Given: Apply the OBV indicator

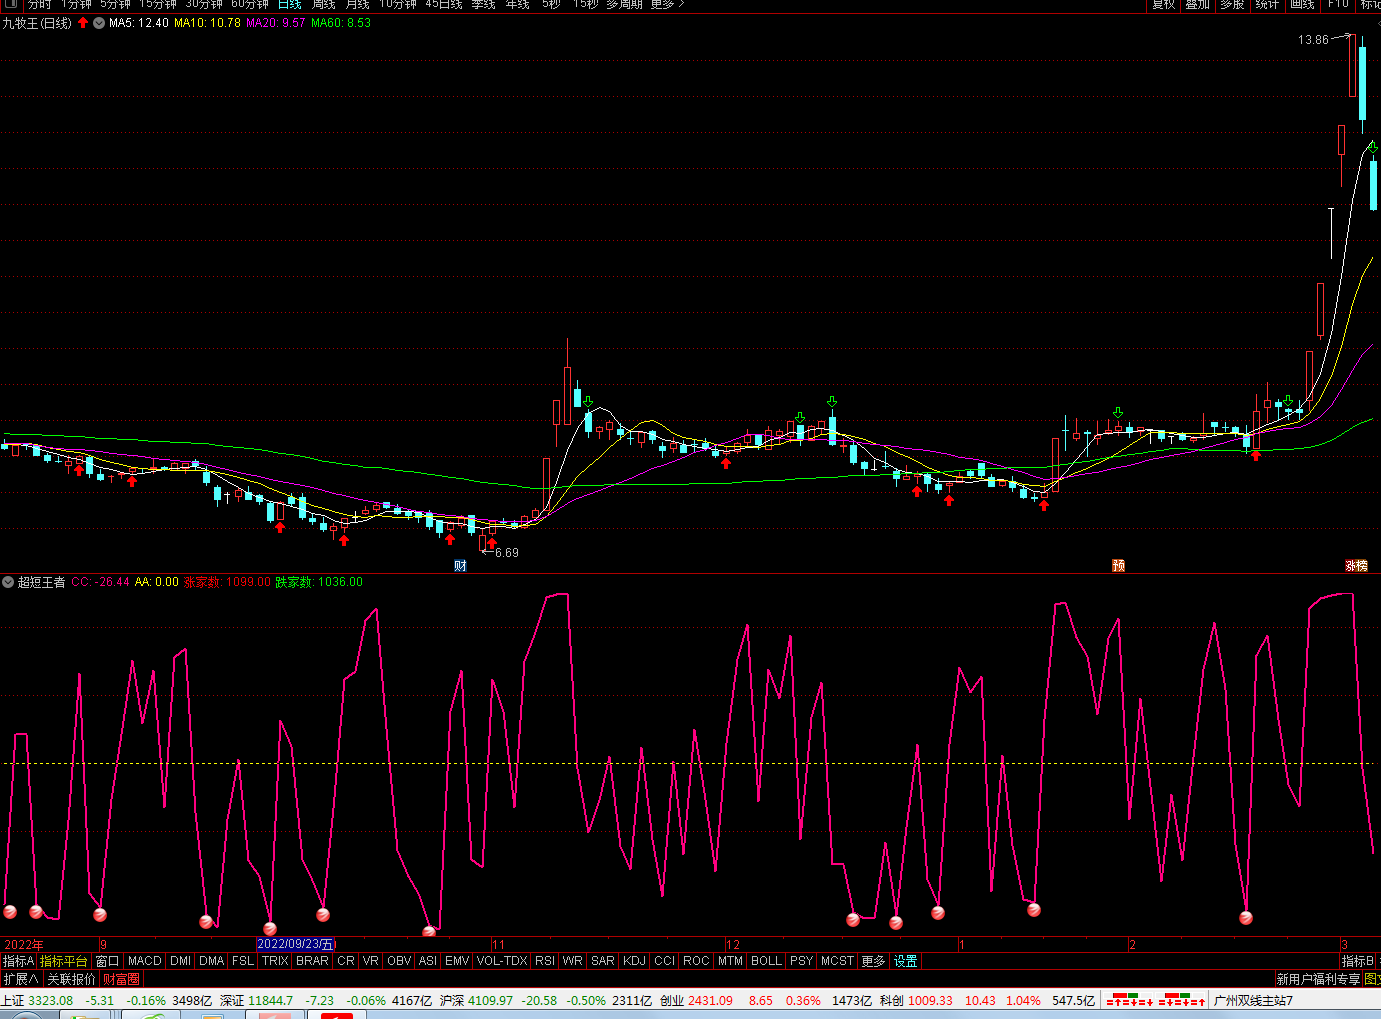Looking at the screenshot, I should [x=399, y=961].
